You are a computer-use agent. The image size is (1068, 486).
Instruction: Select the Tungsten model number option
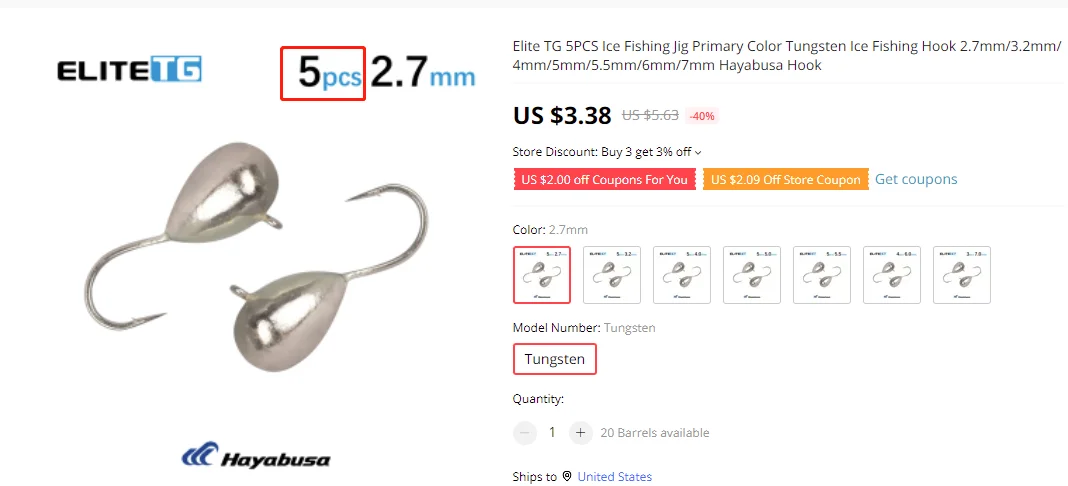pos(554,359)
